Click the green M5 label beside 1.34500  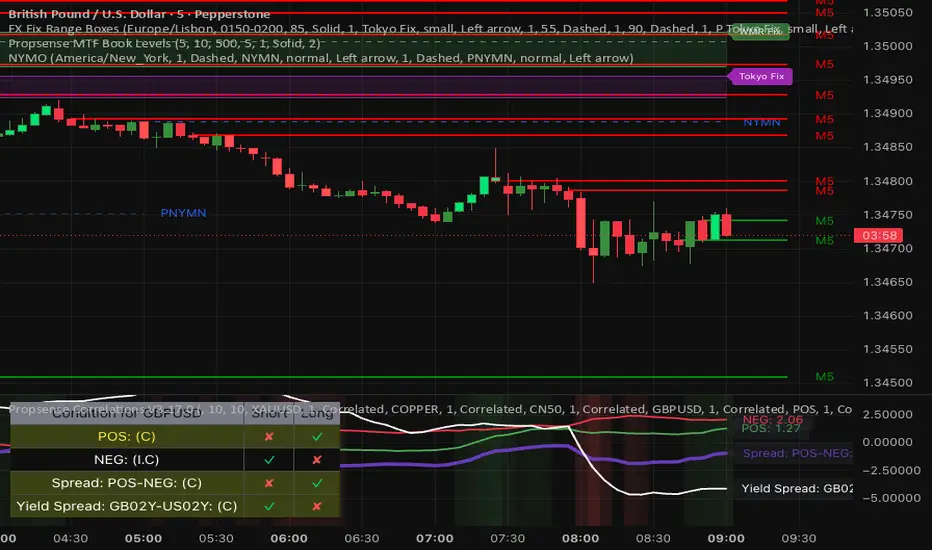824,377
